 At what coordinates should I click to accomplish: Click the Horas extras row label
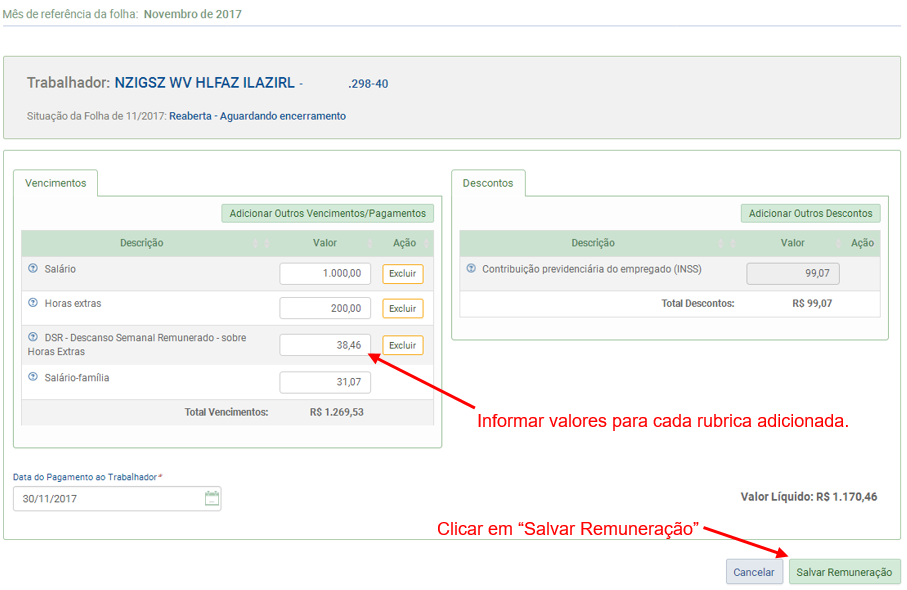pos(73,303)
